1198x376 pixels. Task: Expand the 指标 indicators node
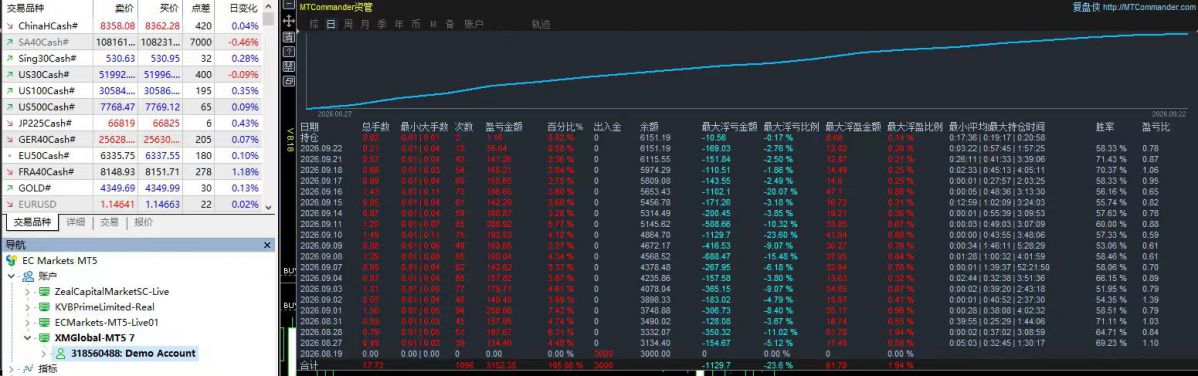12,368
